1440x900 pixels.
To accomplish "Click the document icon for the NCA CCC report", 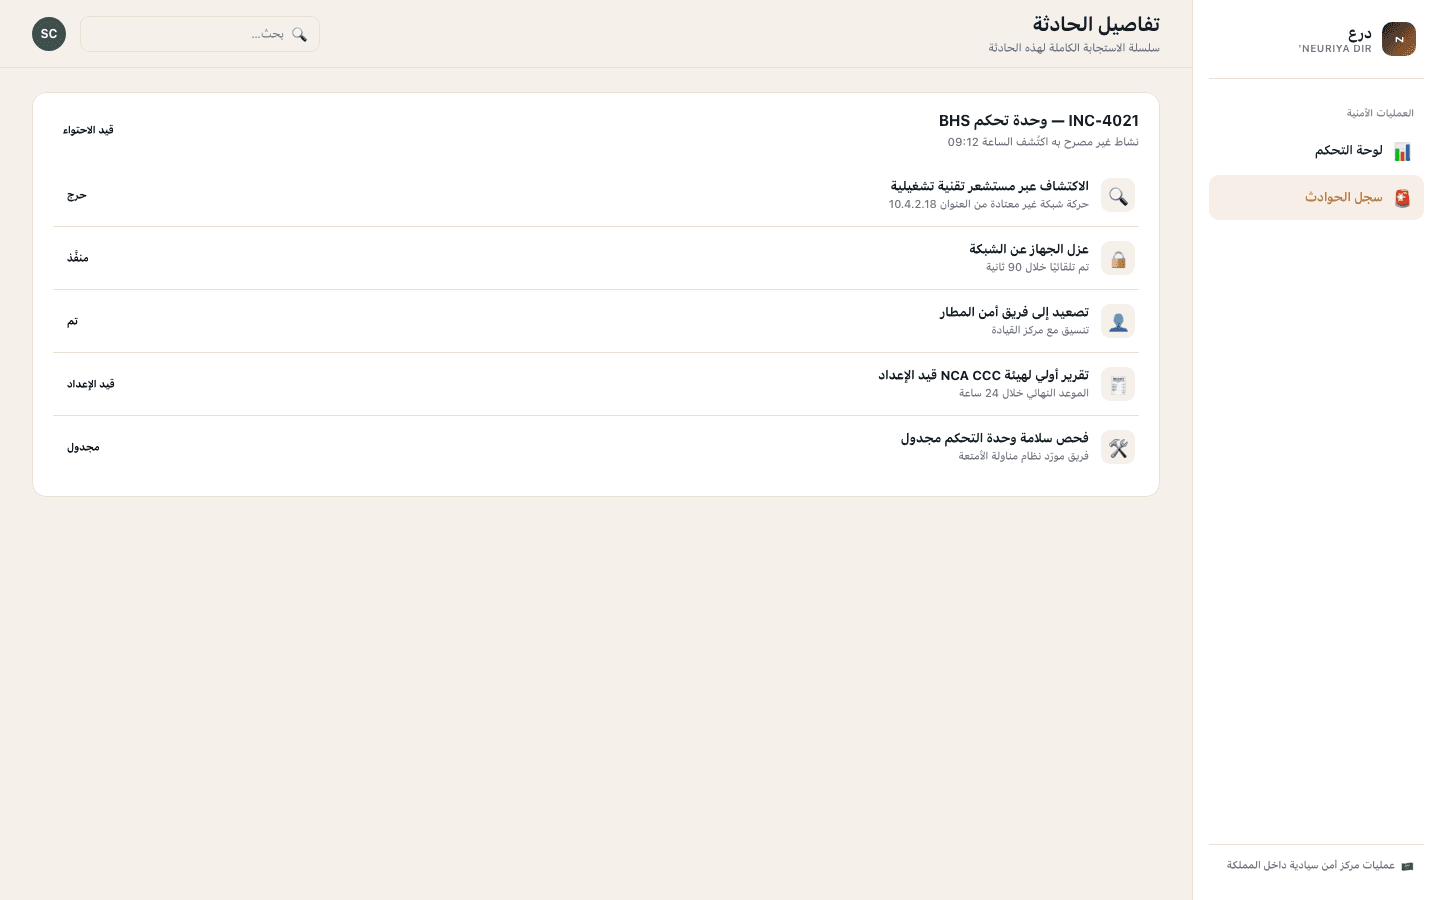I will [x=1118, y=384].
